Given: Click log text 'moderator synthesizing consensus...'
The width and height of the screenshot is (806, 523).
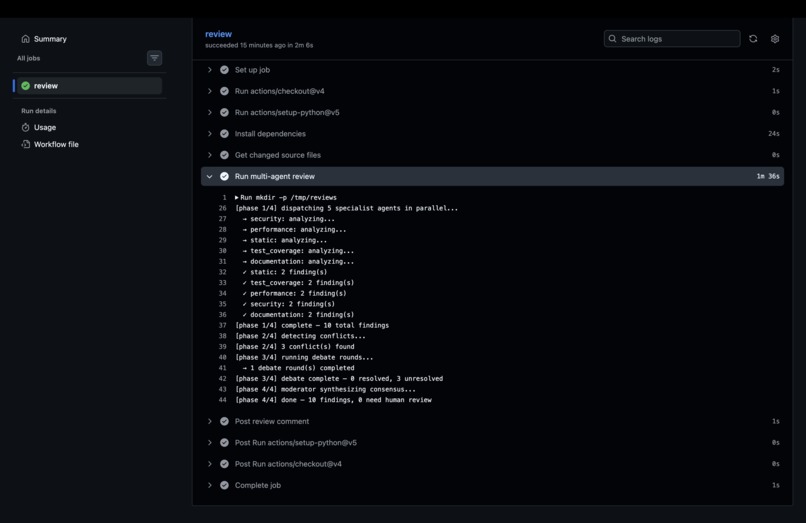Looking at the screenshot, I should [x=348, y=389].
